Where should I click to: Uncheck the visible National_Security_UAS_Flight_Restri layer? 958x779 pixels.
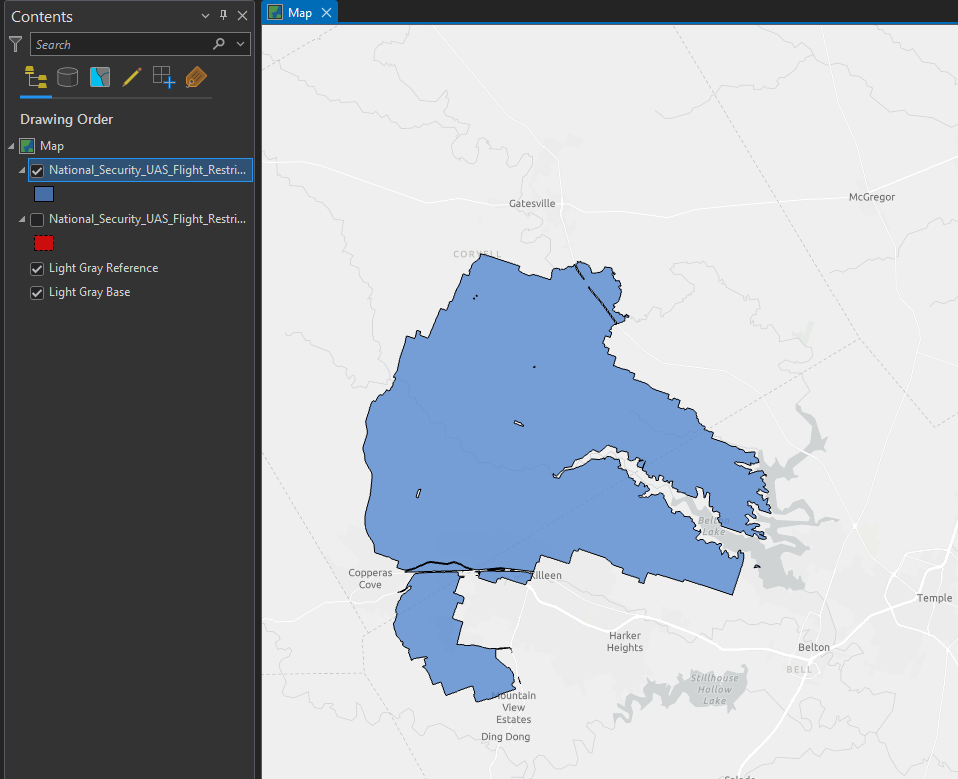[36, 170]
